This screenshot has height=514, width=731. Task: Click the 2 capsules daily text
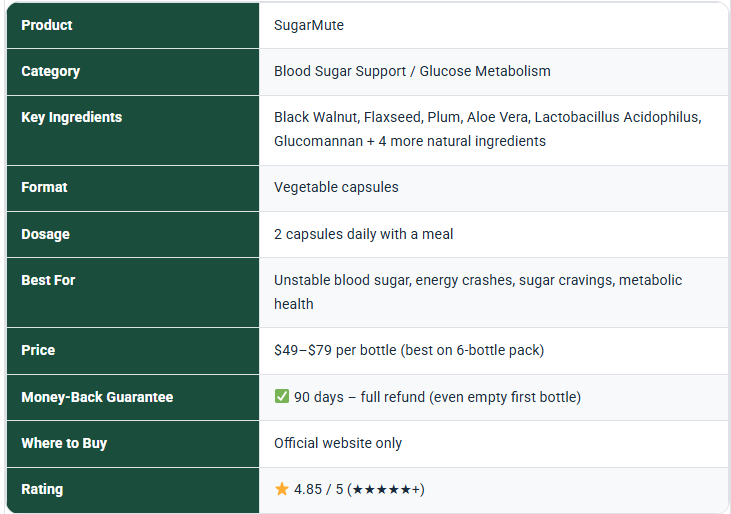coord(363,234)
